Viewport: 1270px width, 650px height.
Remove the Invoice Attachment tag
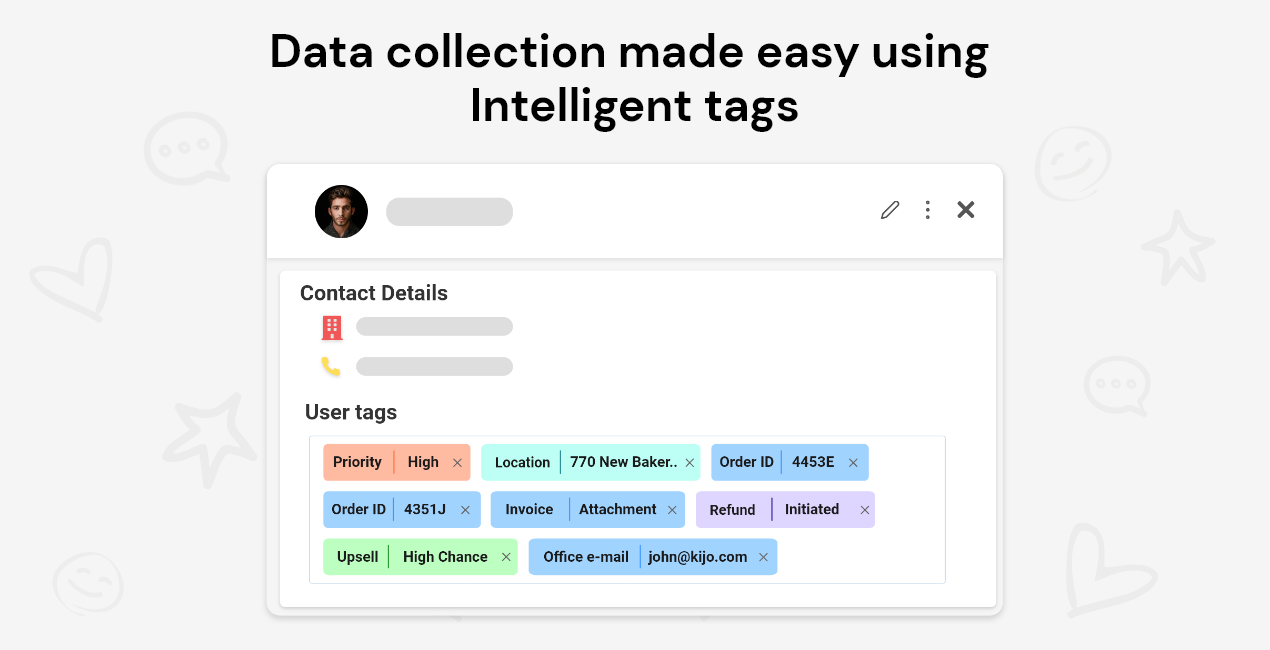672,510
